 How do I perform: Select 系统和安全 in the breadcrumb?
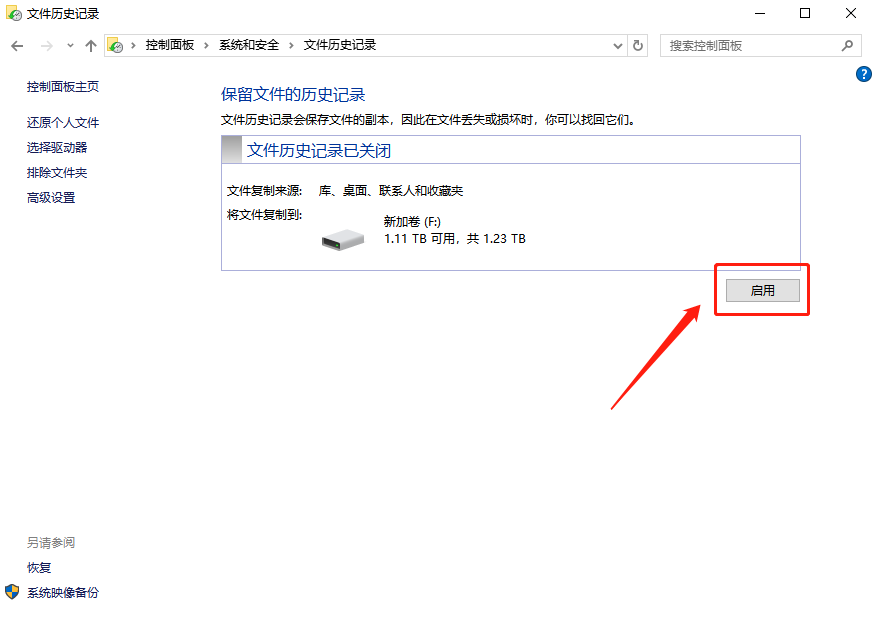249,45
